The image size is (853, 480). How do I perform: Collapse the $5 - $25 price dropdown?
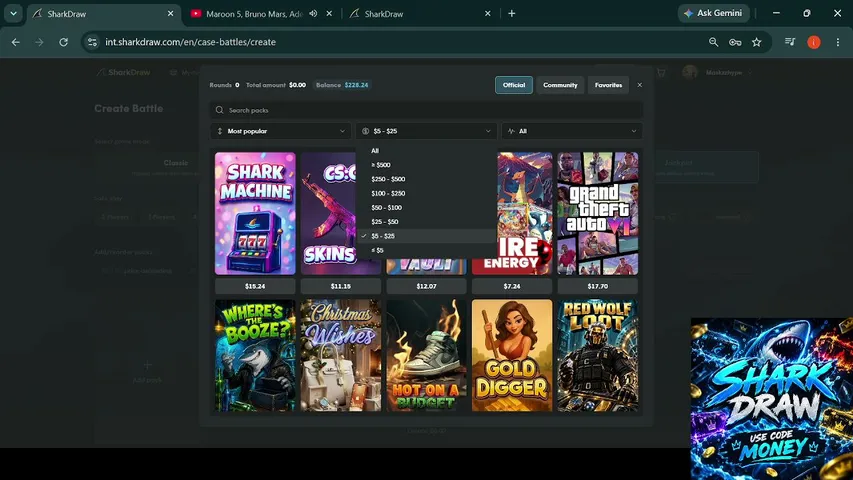tap(426, 131)
